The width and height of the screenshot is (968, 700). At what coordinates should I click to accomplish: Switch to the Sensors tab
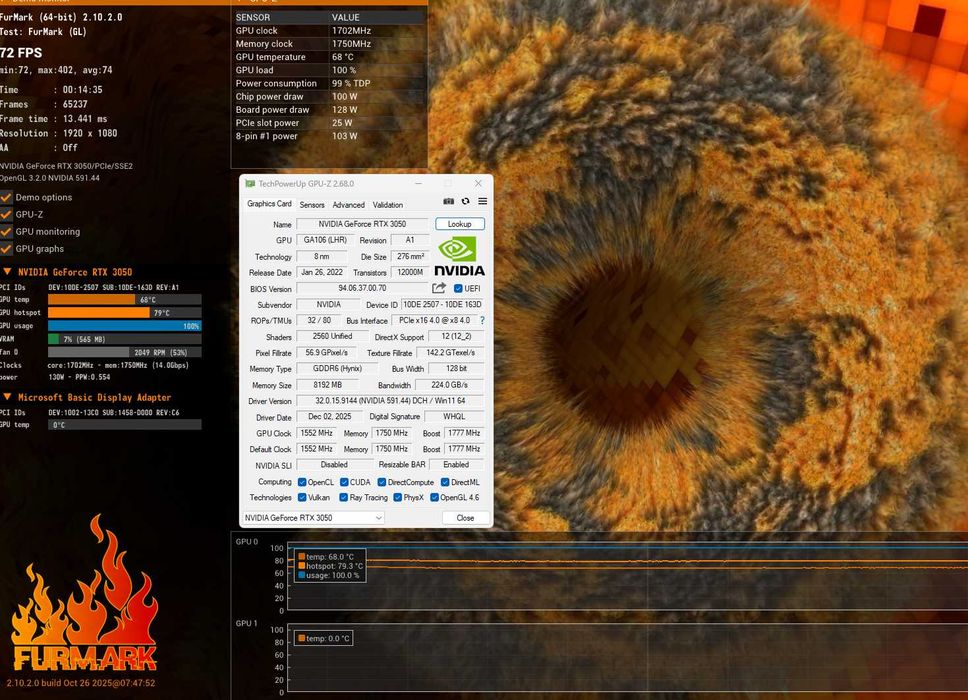coord(312,205)
